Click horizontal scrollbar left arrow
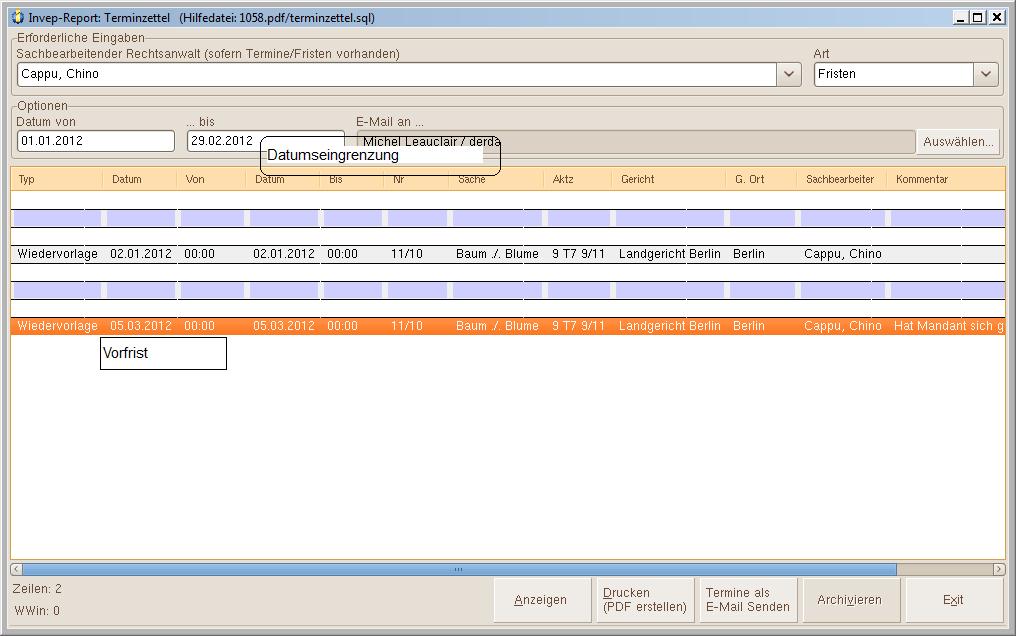Image resolution: width=1016 pixels, height=636 pixels. [16, 569]
